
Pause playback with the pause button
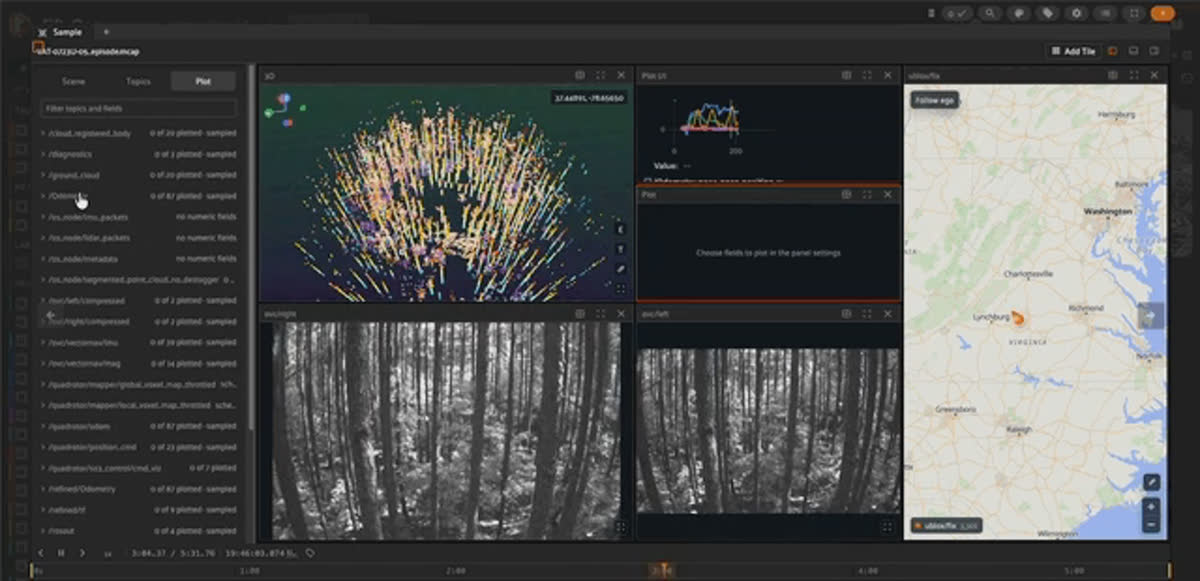pyautogui.click(x=61, y=552)
